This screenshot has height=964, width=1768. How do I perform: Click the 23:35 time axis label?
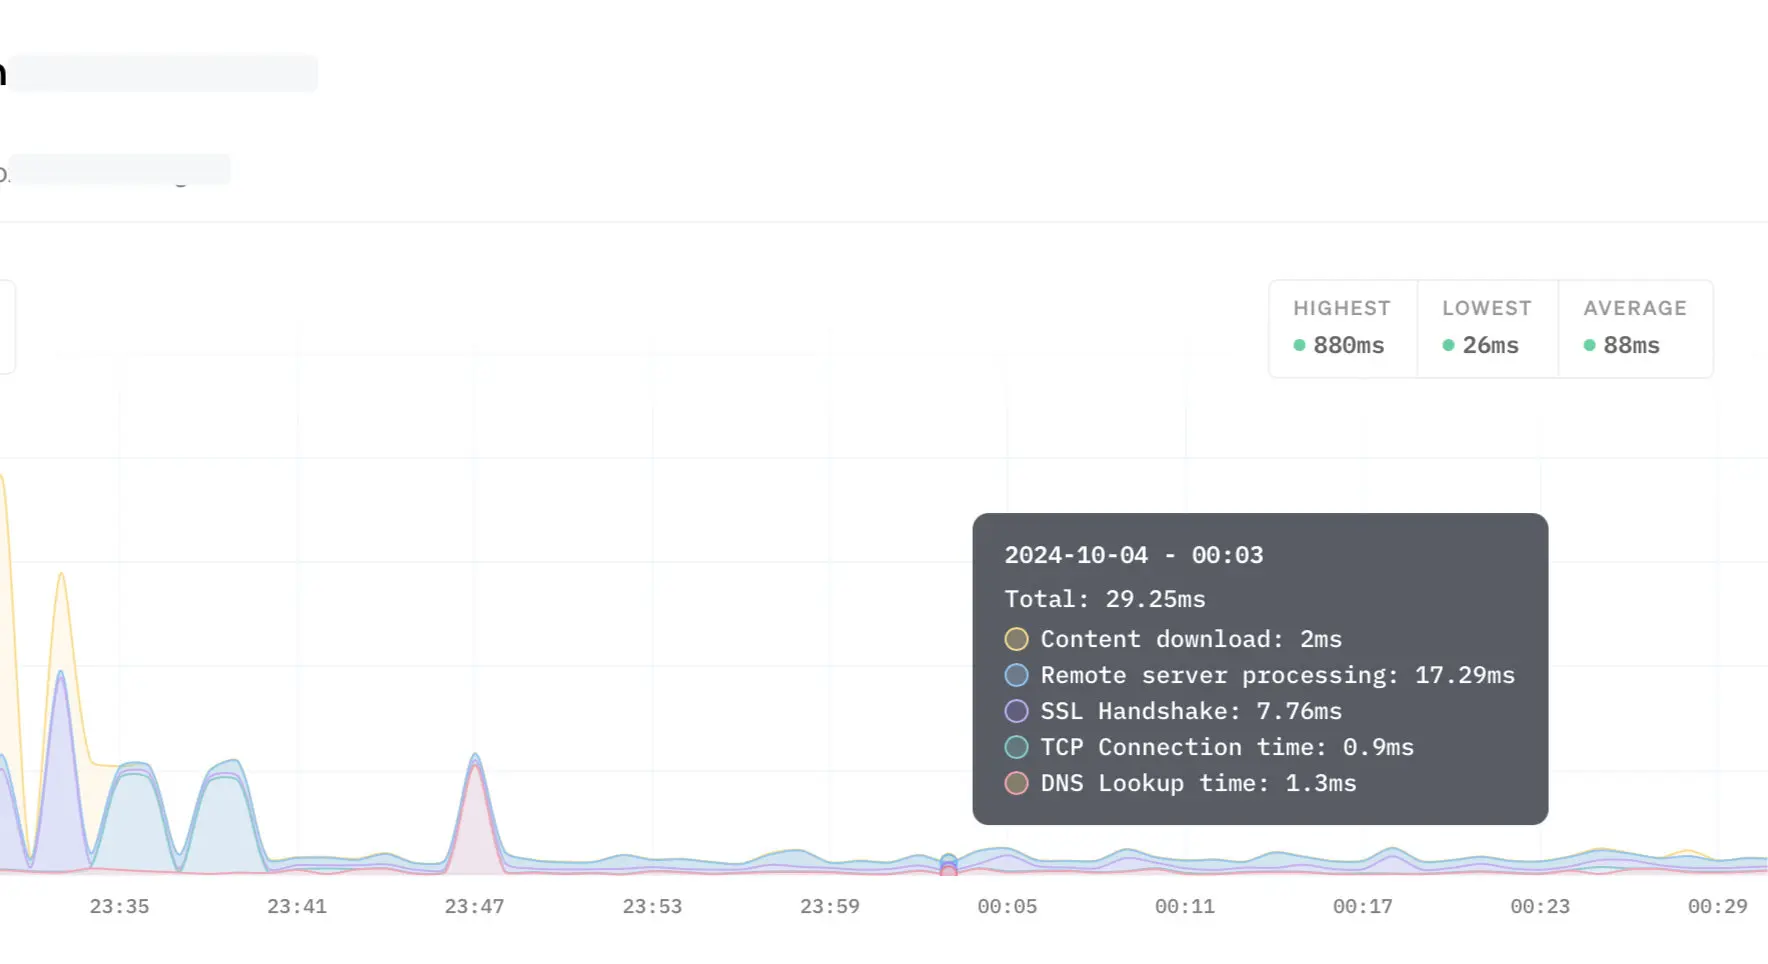click(x=119, y=906)
